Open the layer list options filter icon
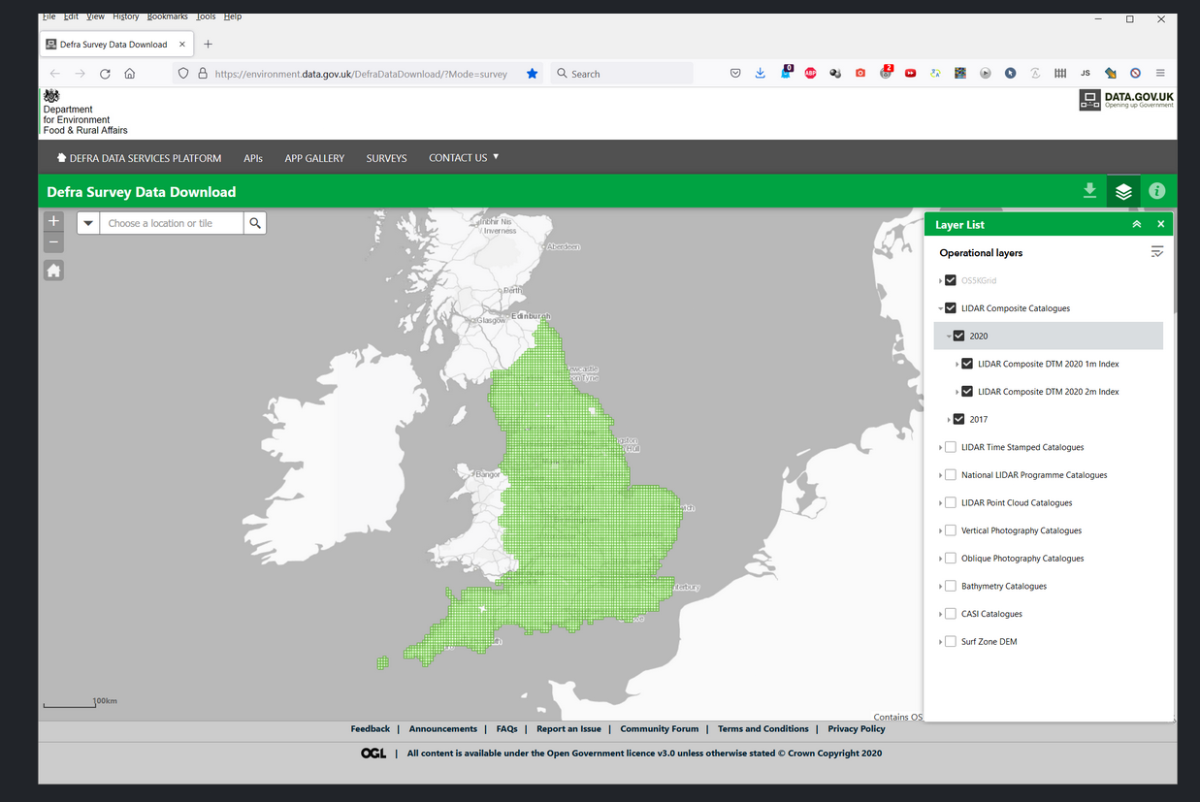 click(1157, 252)
